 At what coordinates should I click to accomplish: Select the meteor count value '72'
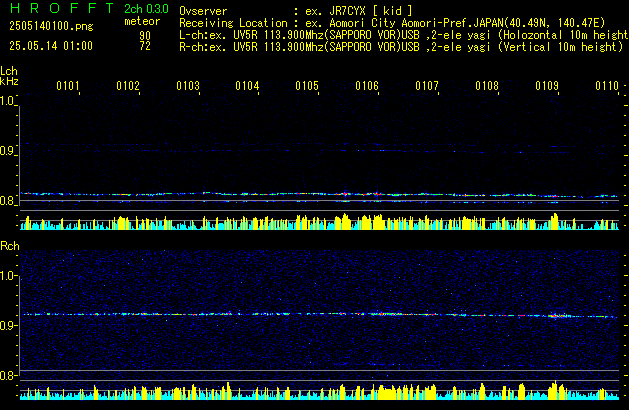(145, 46)
